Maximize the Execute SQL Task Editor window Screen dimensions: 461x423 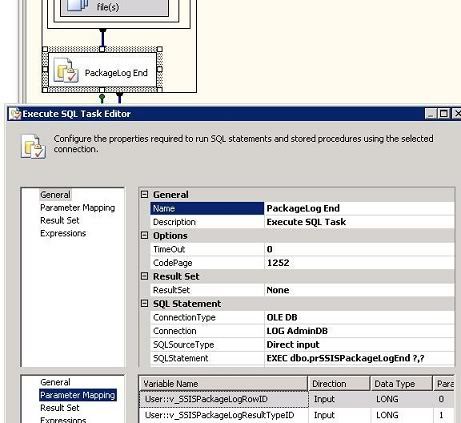(x=444, y=114)
